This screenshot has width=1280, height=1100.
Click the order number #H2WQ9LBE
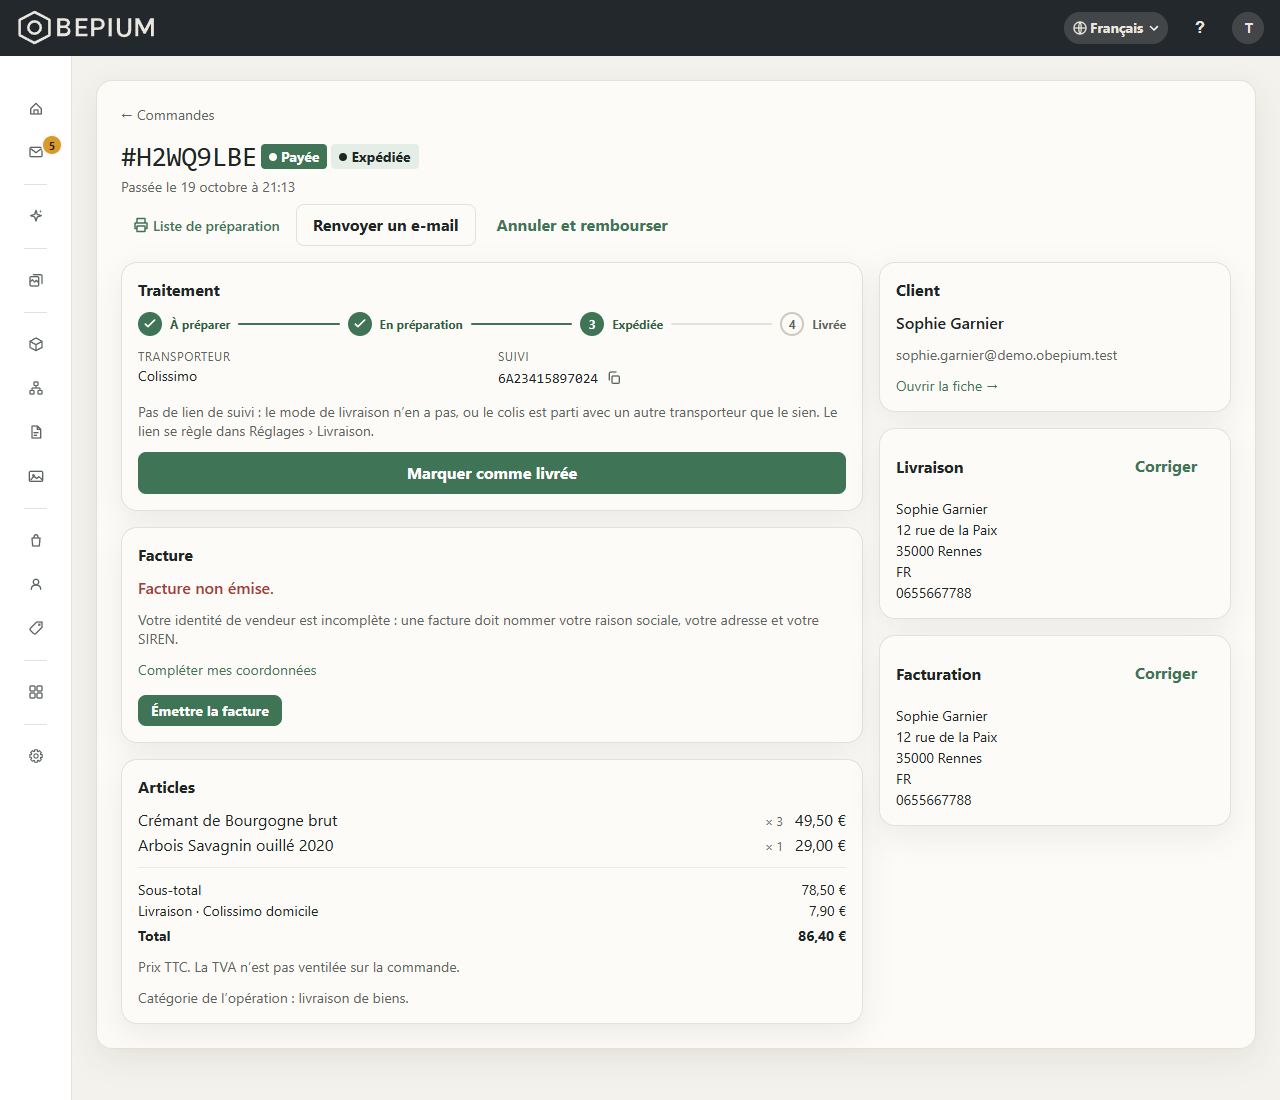tap(188, 157)
